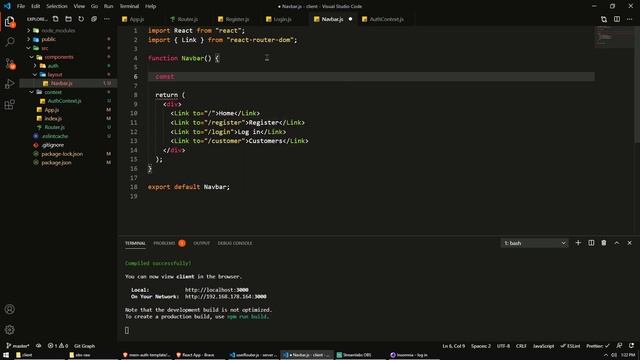640x360 pixels.
Task: Collapse the src folder
Action: click(x=29, y=48)
